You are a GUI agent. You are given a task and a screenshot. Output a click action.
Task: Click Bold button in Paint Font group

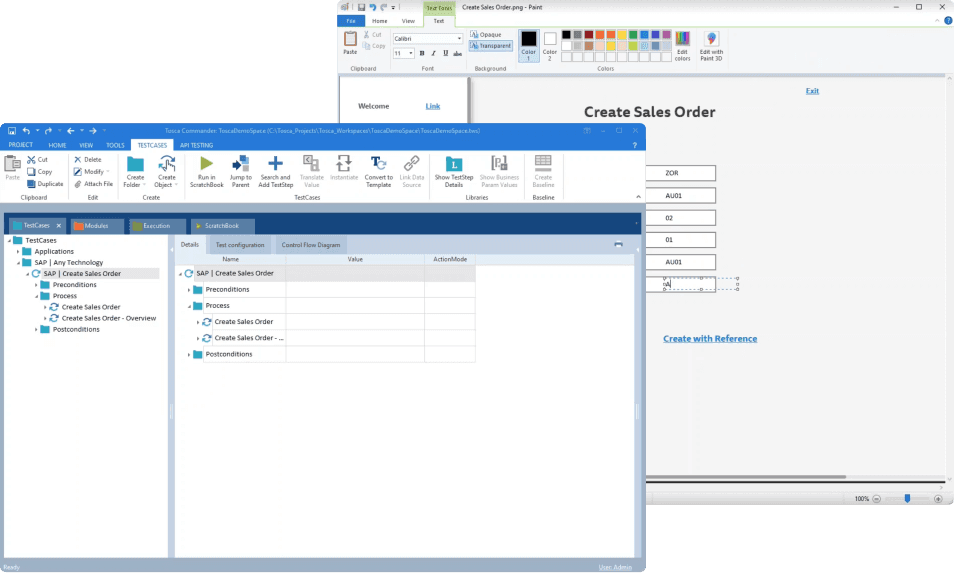point(422,54)
